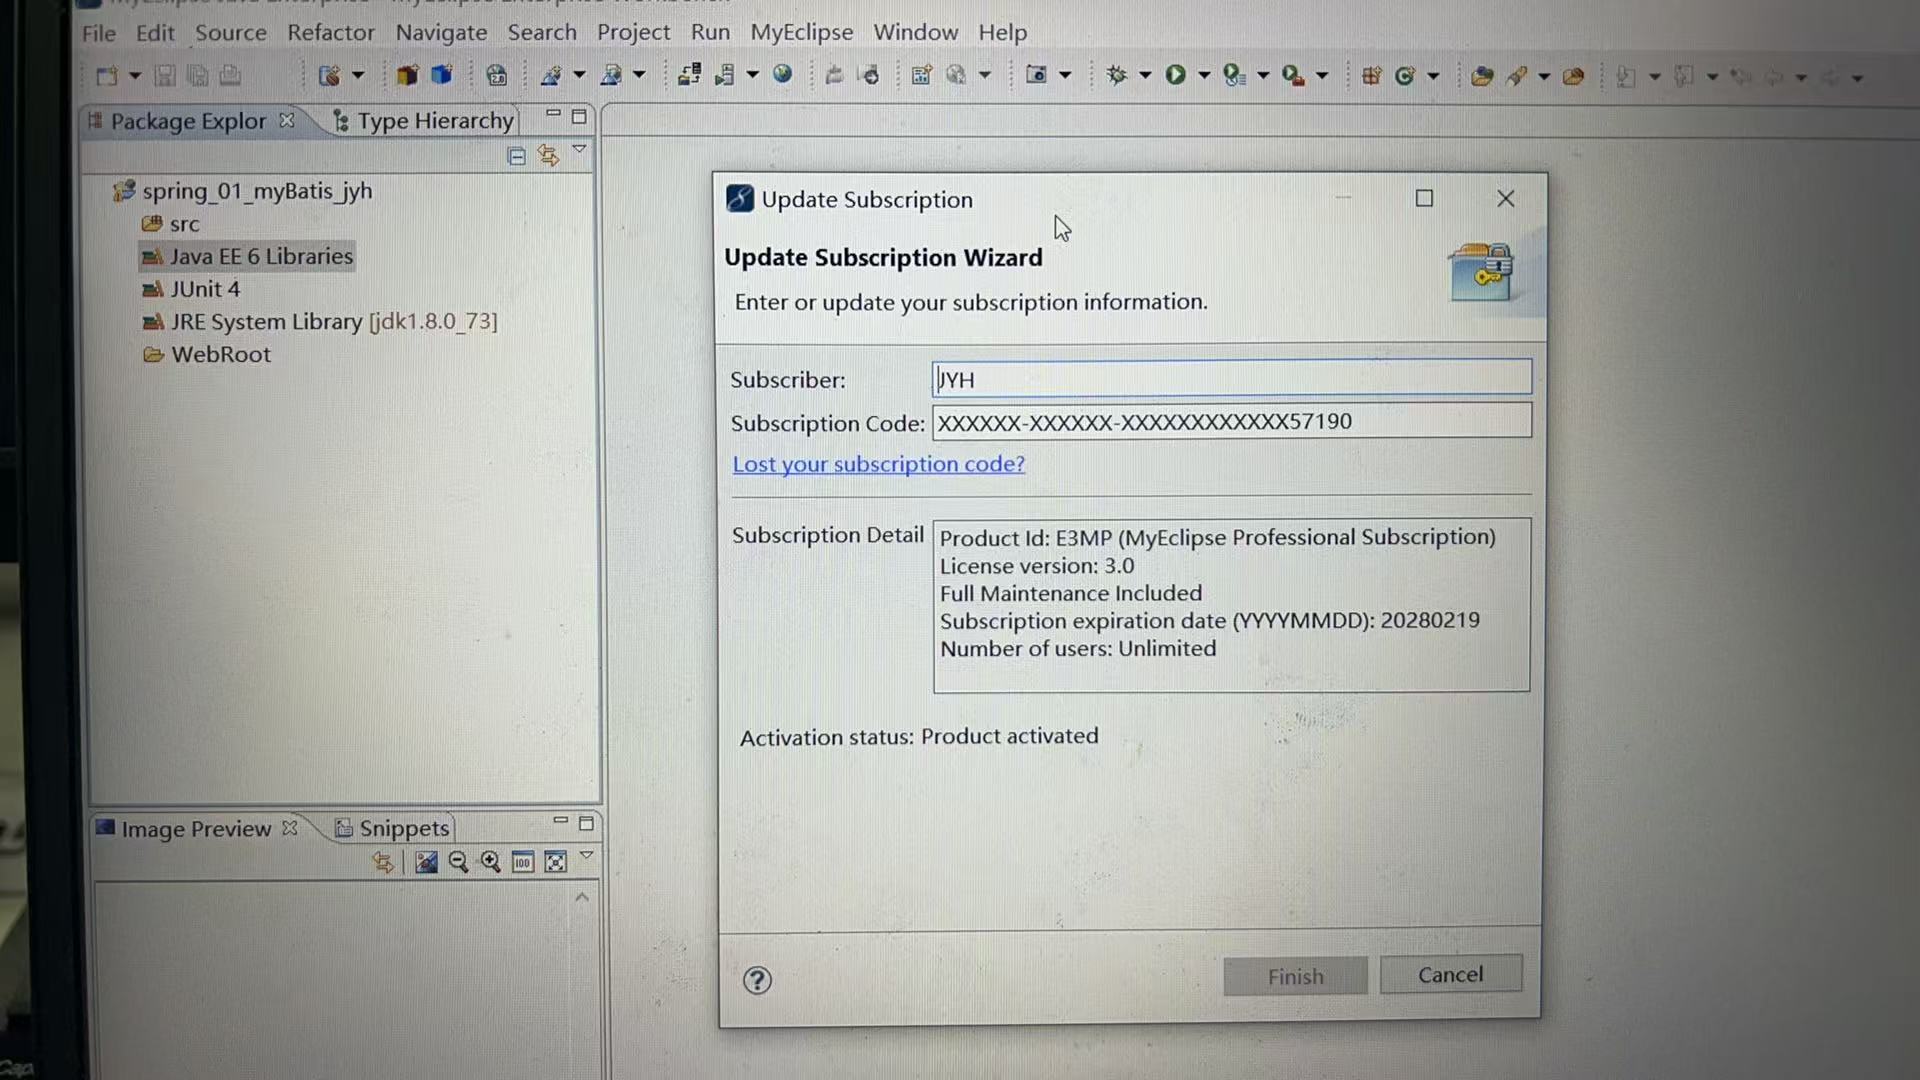Select JUnit 4 library in the tree
Viewport: 1920px width, 1080px height.
(191, 289)
